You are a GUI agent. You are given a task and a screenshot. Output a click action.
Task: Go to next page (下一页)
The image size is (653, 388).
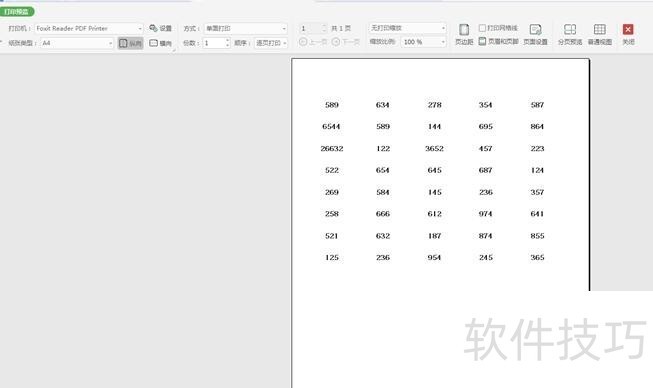point(346,42)
